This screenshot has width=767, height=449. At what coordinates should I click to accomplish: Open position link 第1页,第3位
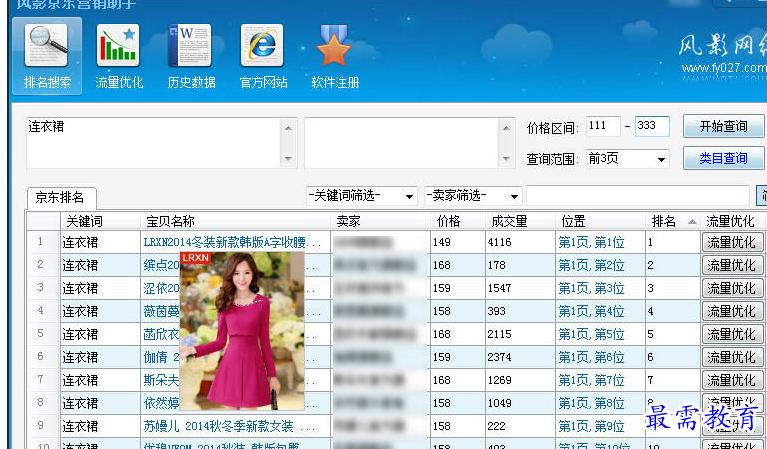point(591,288)
